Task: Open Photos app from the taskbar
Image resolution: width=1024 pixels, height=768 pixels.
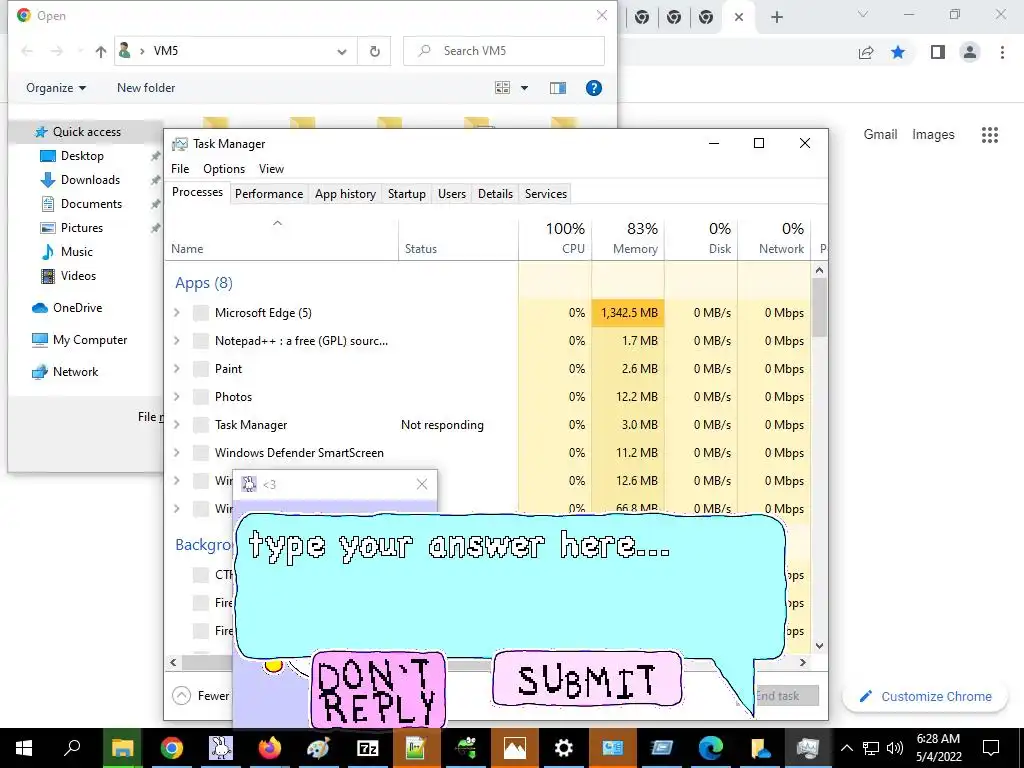Action: 515,748
